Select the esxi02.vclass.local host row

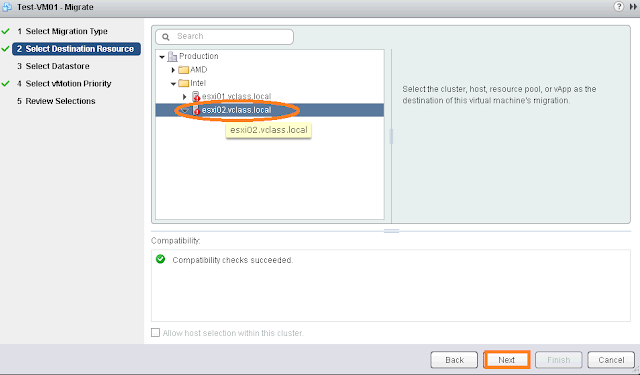tap(270, 110)
